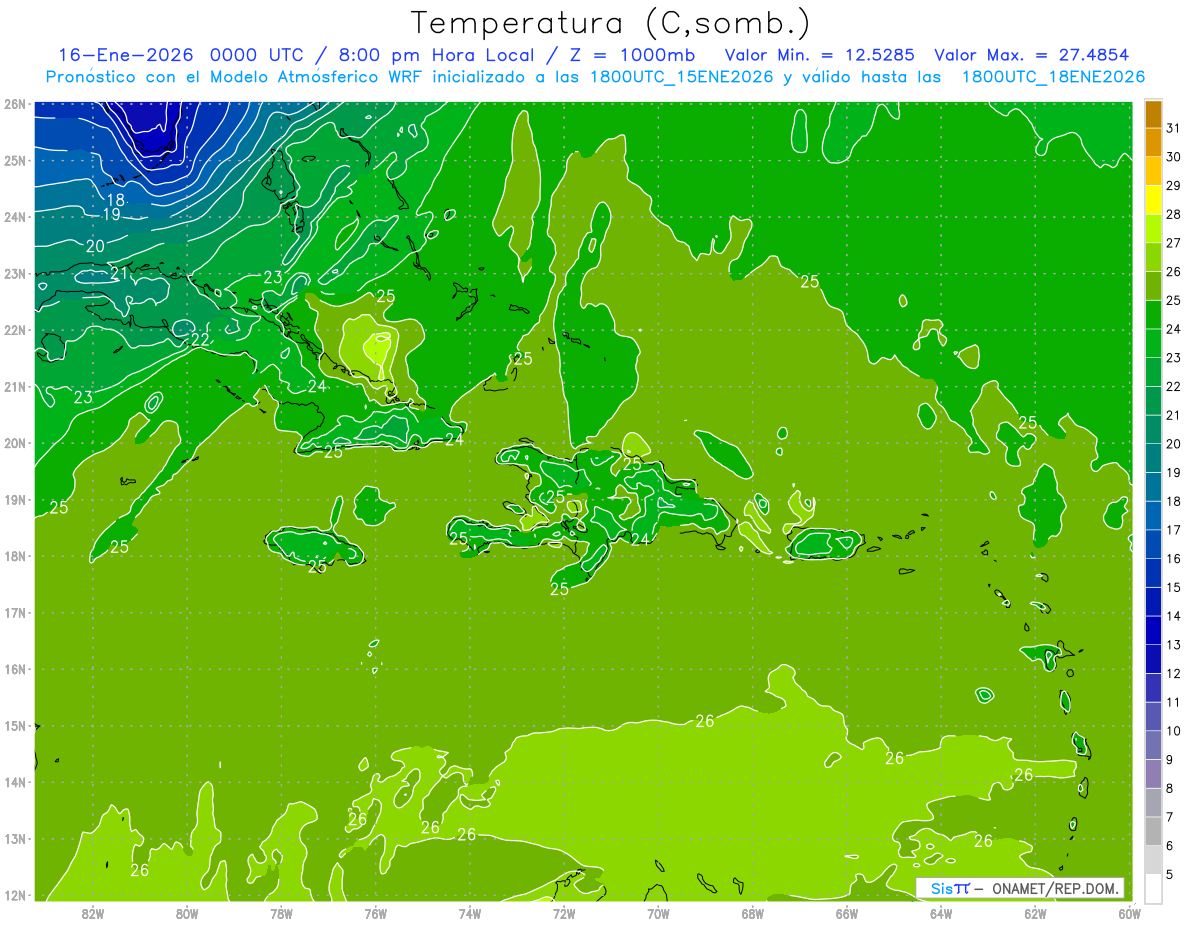Click the "1800UTC_18ENE2026" valid-until time
The height and width of the screenshot is (927, 1200).
[x=1053, y=77]
